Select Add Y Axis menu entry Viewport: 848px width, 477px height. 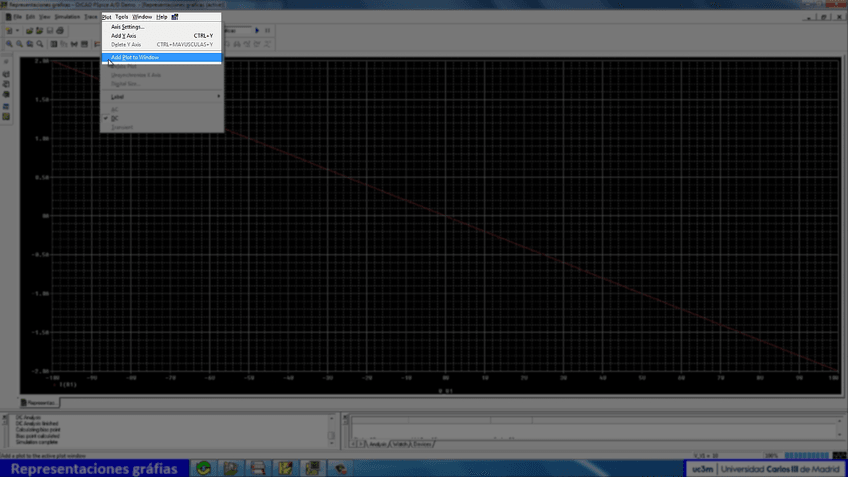pos(124,35)
